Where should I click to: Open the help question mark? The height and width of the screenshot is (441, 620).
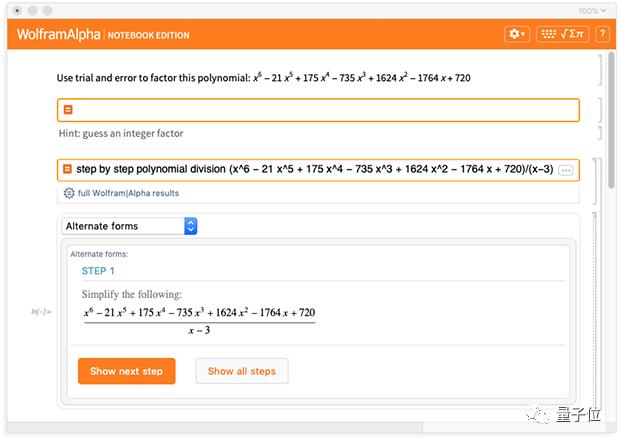(x=603, y=34)
